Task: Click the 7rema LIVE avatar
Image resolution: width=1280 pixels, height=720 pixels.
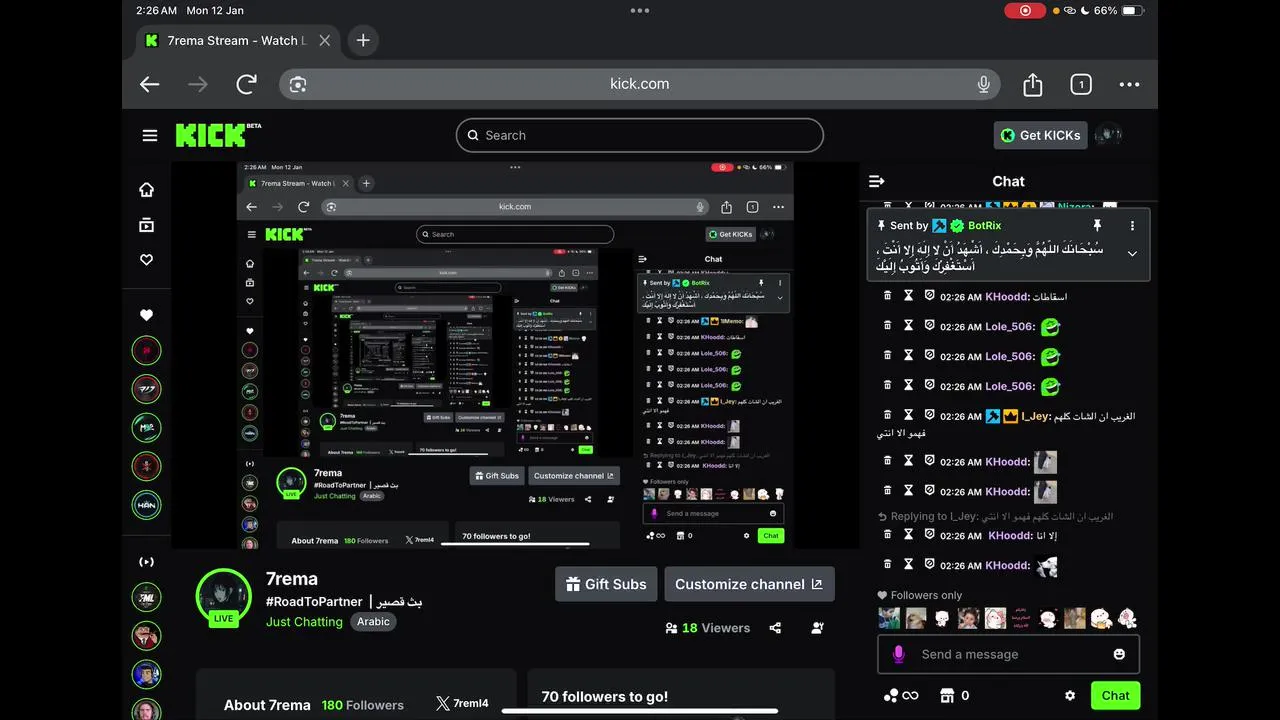Action: coord(223,597)
